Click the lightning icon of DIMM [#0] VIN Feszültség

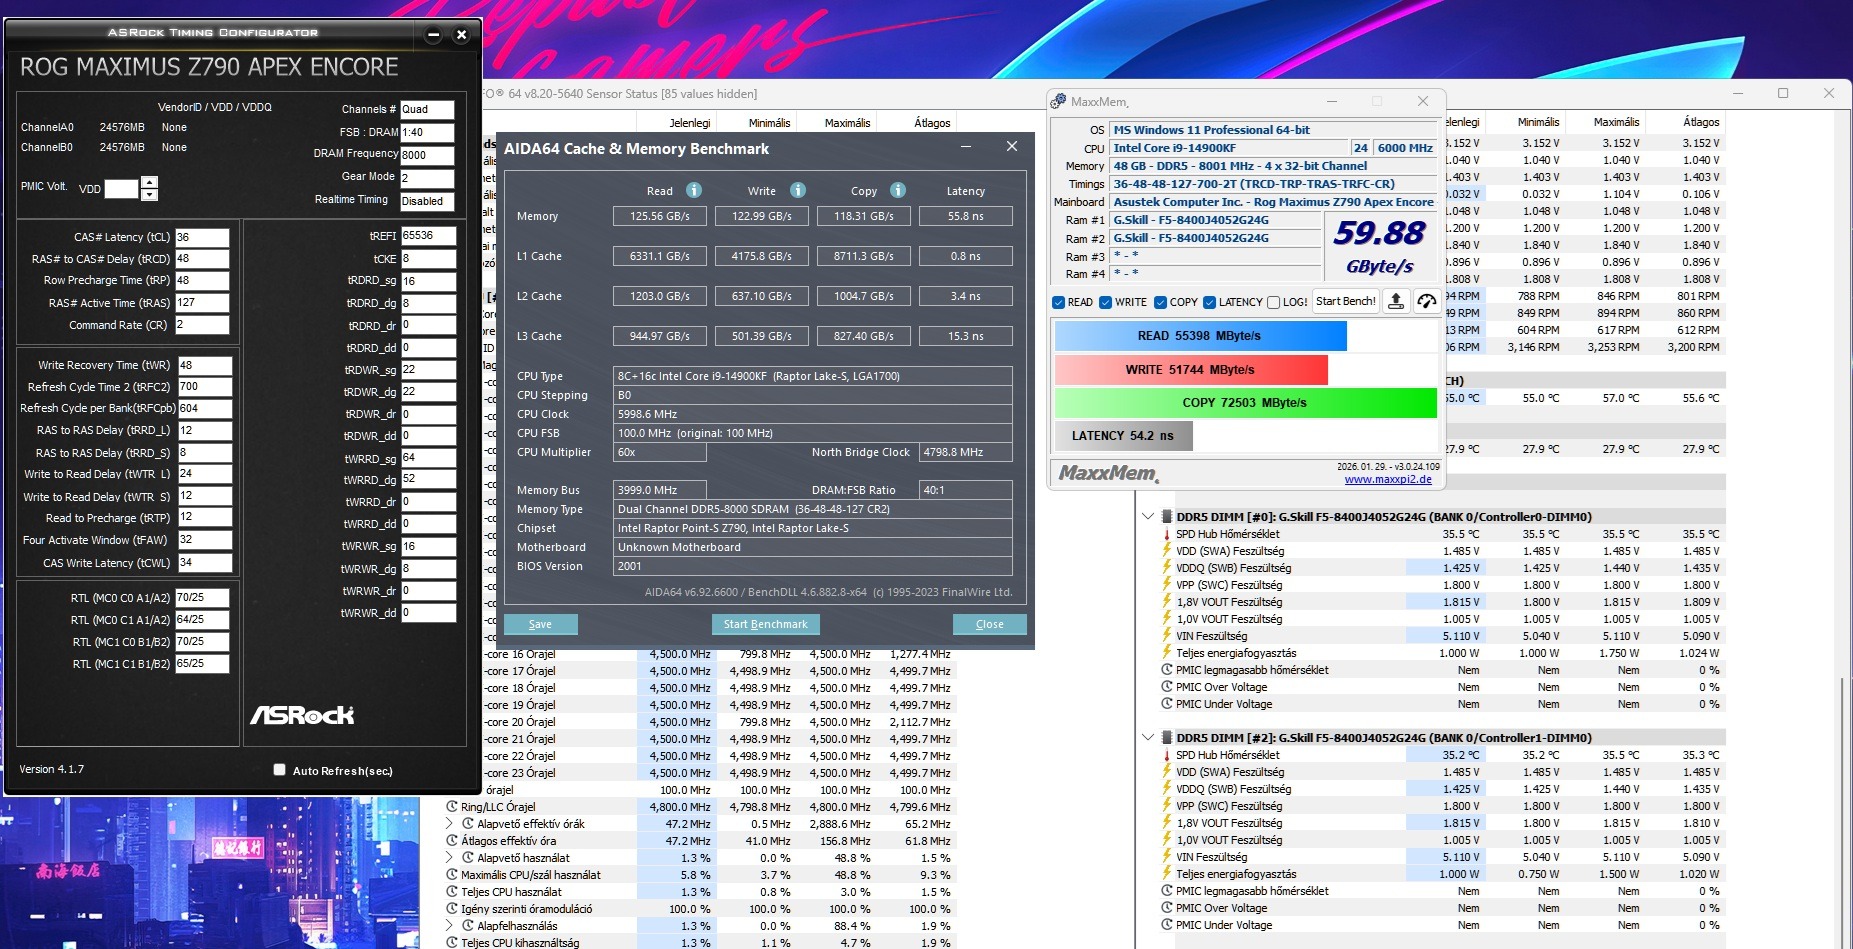pos(1166,636)
